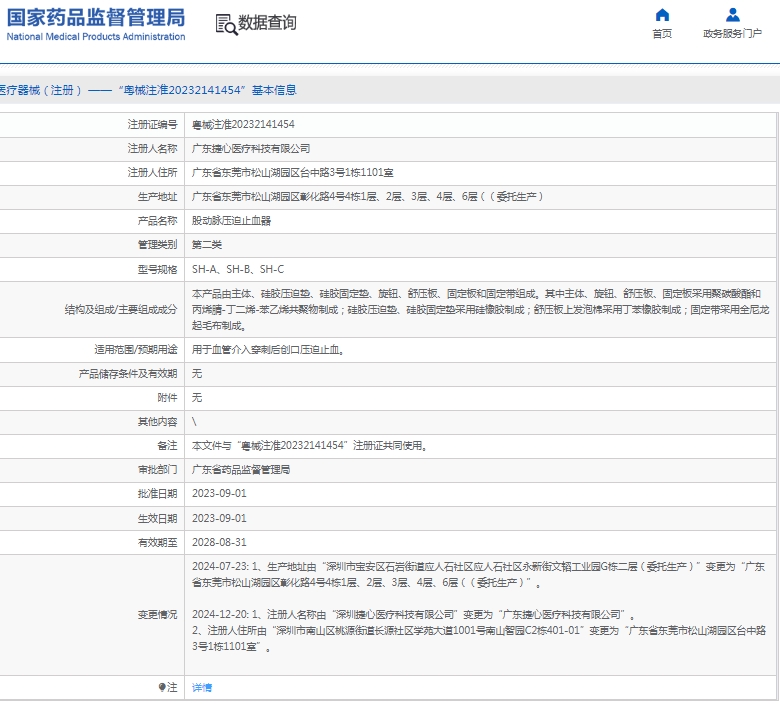The height and width of the screenshot is (706, 780).
Task: Click the 审批部门 row label
Action: pyautogui.click(x=157, y=470)
